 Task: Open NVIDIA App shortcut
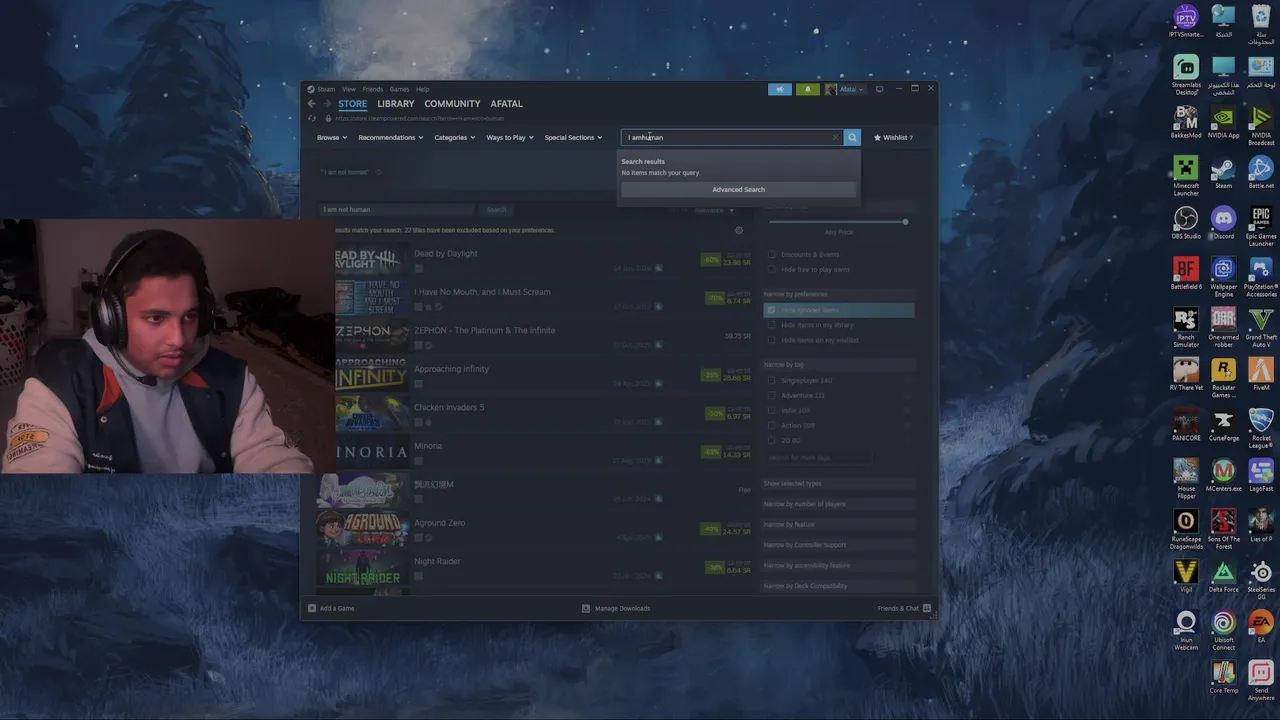pos(1224,122)
